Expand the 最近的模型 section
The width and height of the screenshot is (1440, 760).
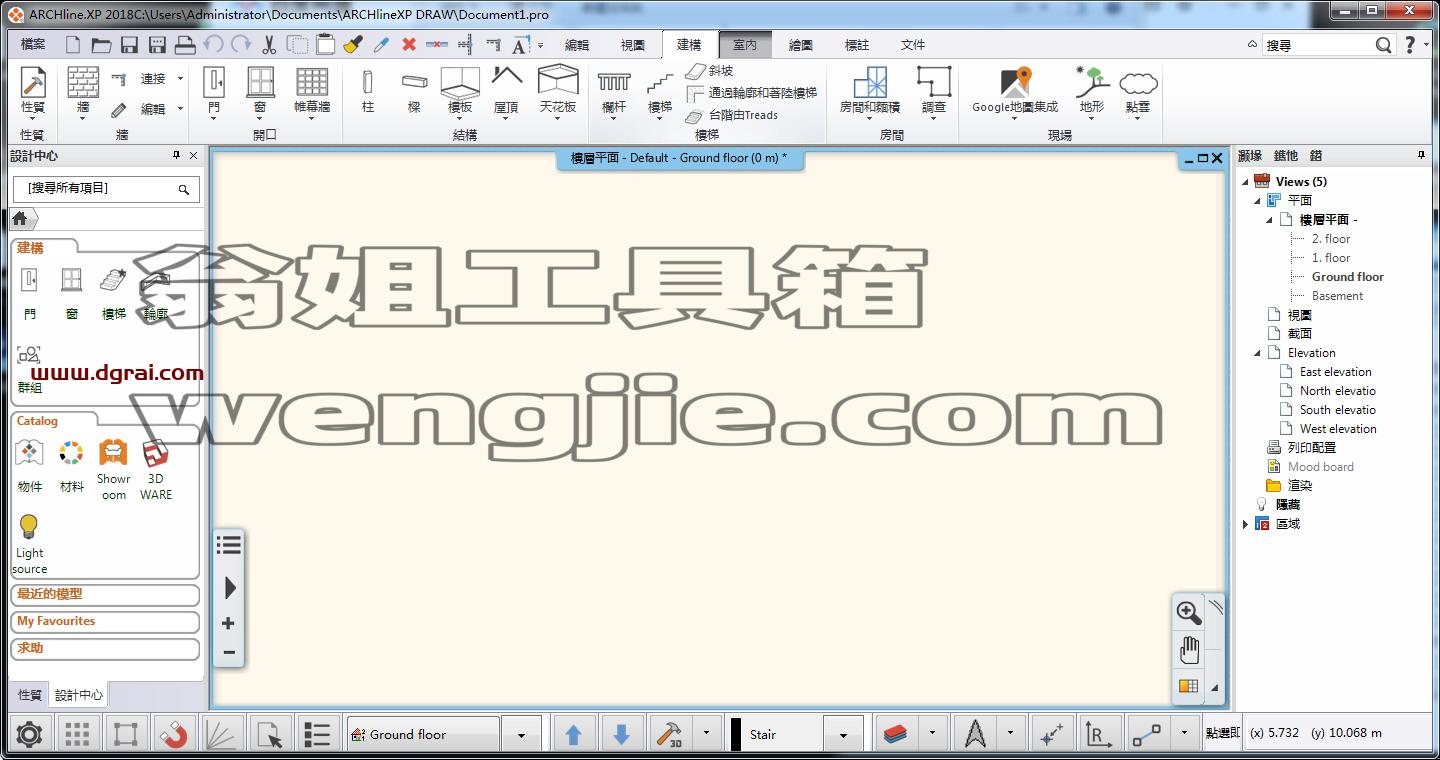105,594
